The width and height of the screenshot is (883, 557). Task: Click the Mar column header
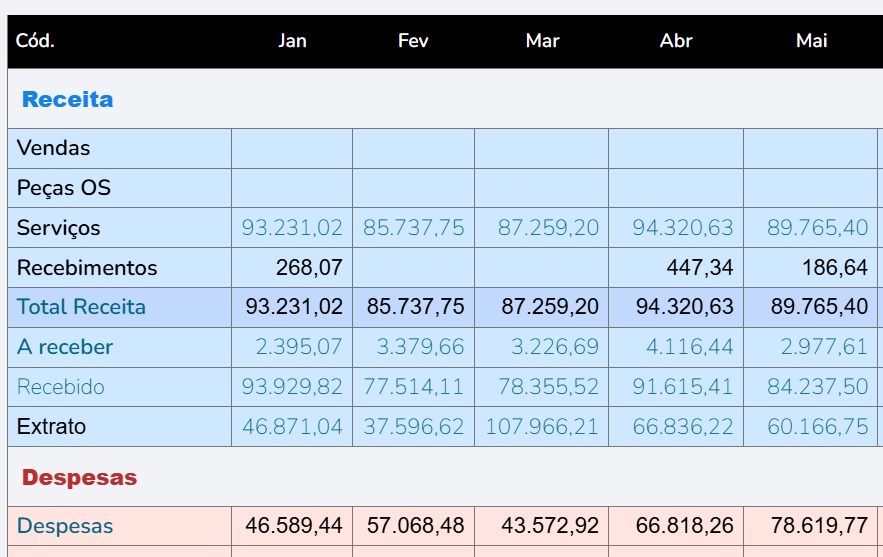(542, 41)
